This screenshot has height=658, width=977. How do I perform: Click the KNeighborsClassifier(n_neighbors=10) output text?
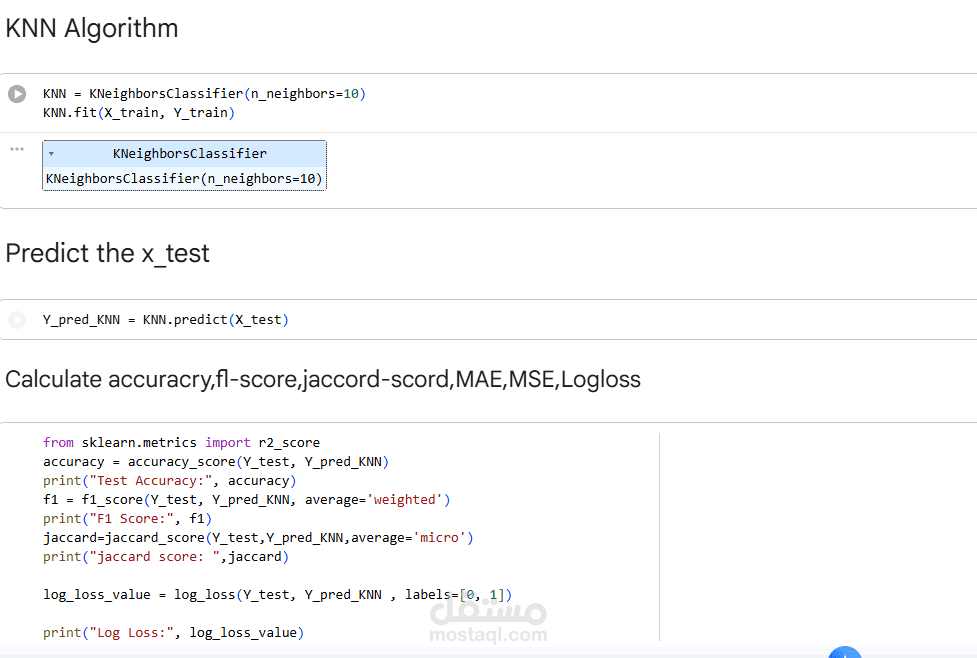click(184, 179)
